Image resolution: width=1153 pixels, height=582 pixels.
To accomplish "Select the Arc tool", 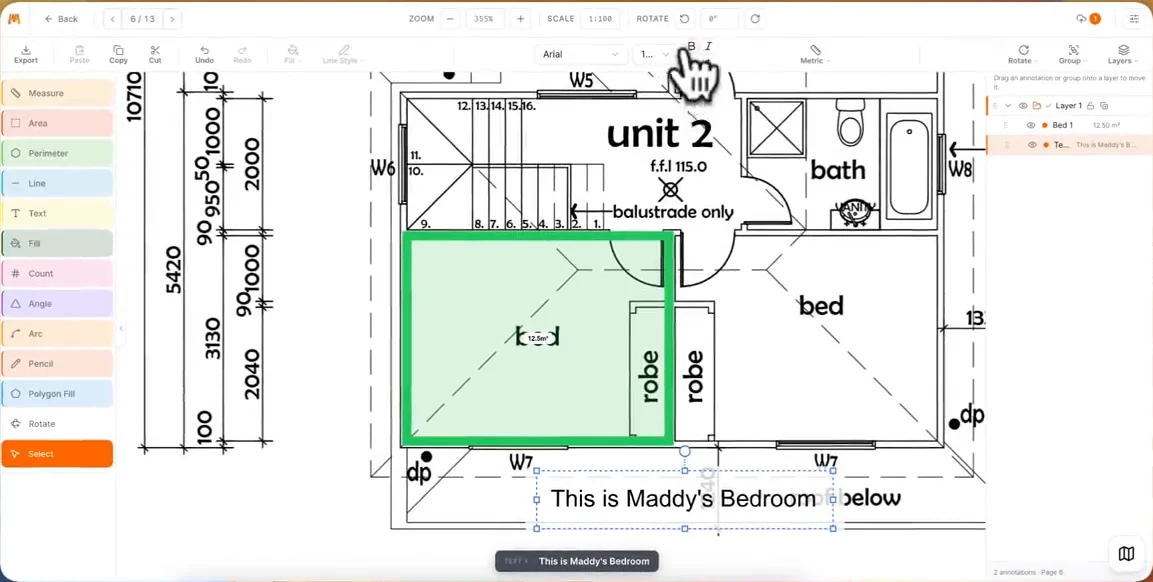I will point(57,334).
